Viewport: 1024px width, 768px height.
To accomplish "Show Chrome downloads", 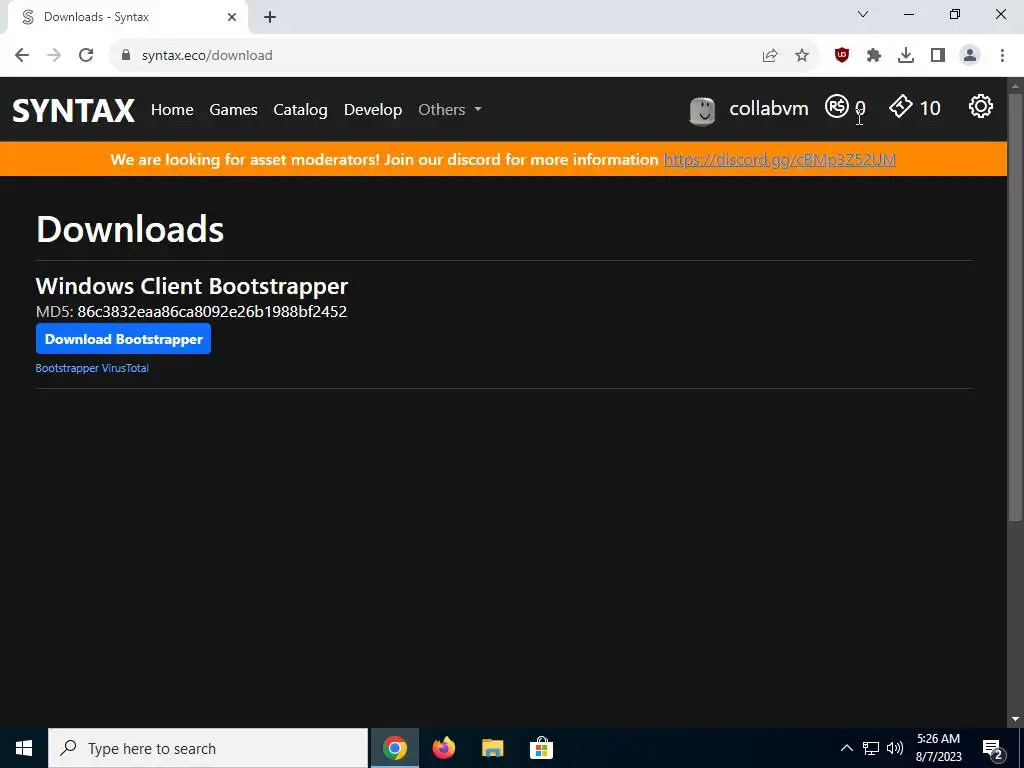I will pyautogui.click(x=906, y=56).
